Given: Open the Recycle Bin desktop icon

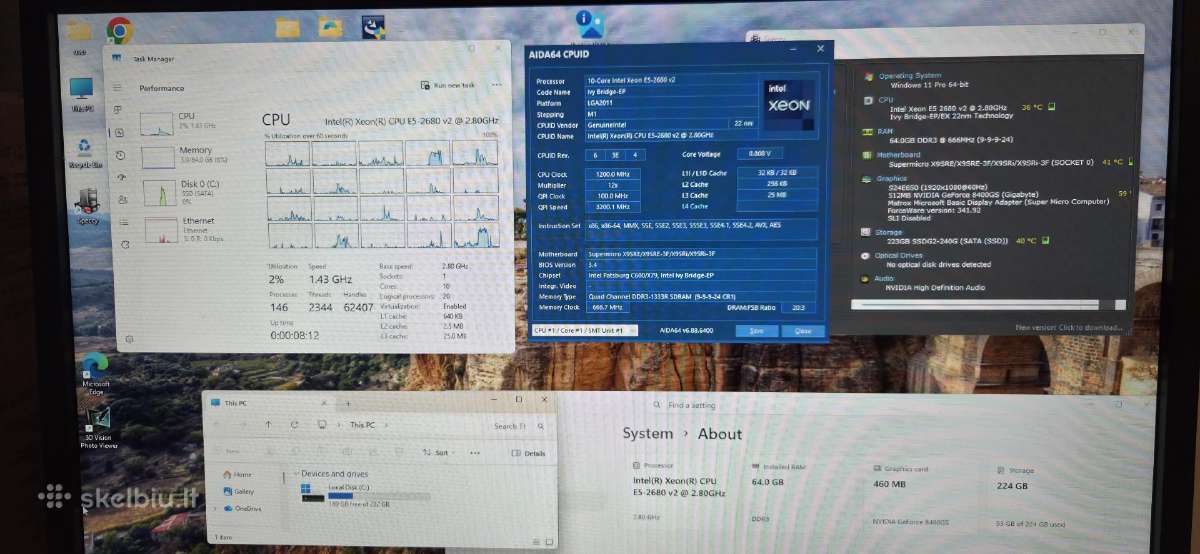Looking at the screenshot, I should tap(83, 152).
